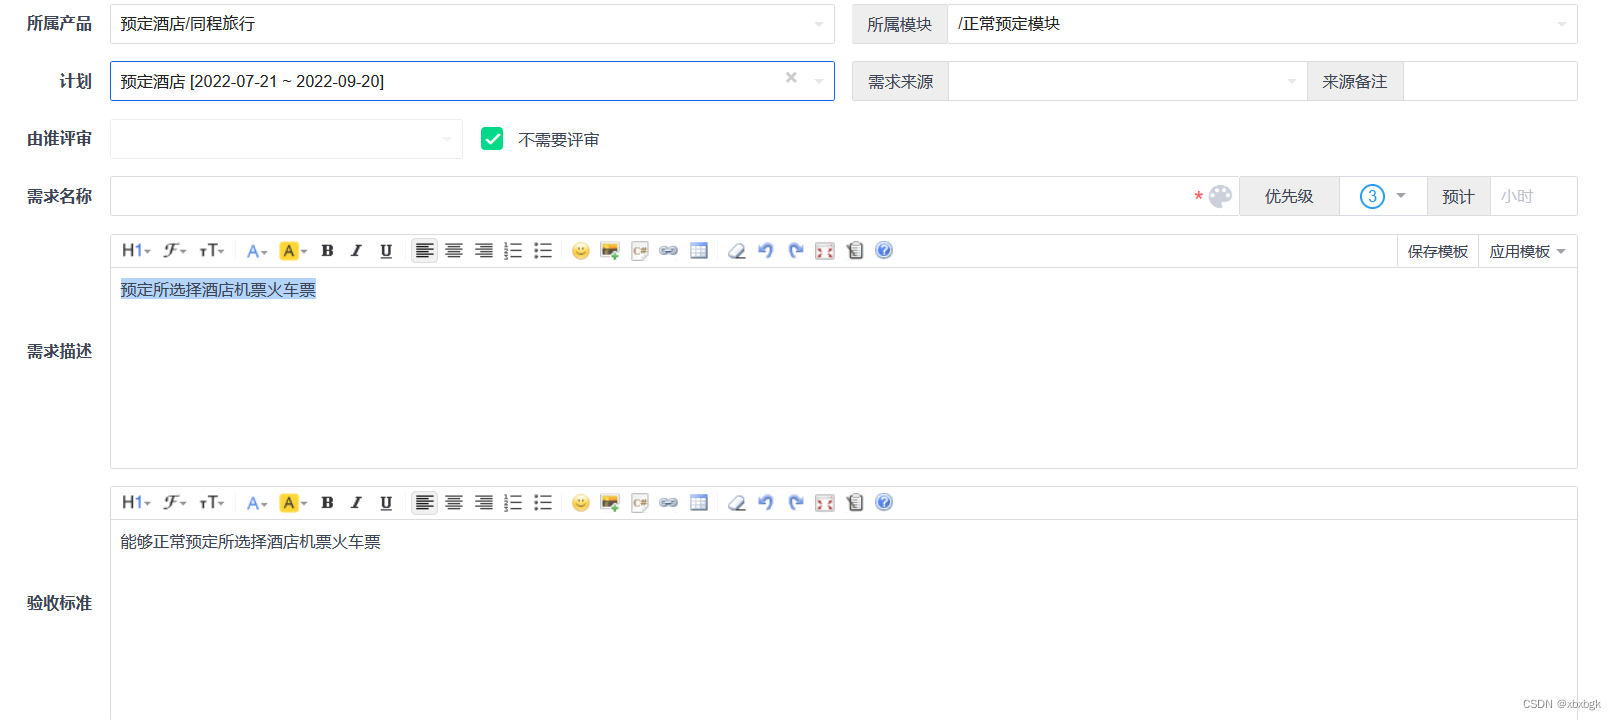
Task: Insert numbered list in 需求描述 editor
Action: [513, 251]
